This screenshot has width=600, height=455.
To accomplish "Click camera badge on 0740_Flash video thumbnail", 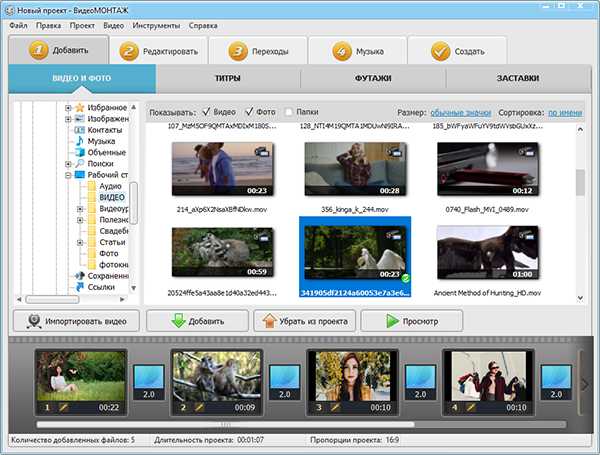I will 528,152.
